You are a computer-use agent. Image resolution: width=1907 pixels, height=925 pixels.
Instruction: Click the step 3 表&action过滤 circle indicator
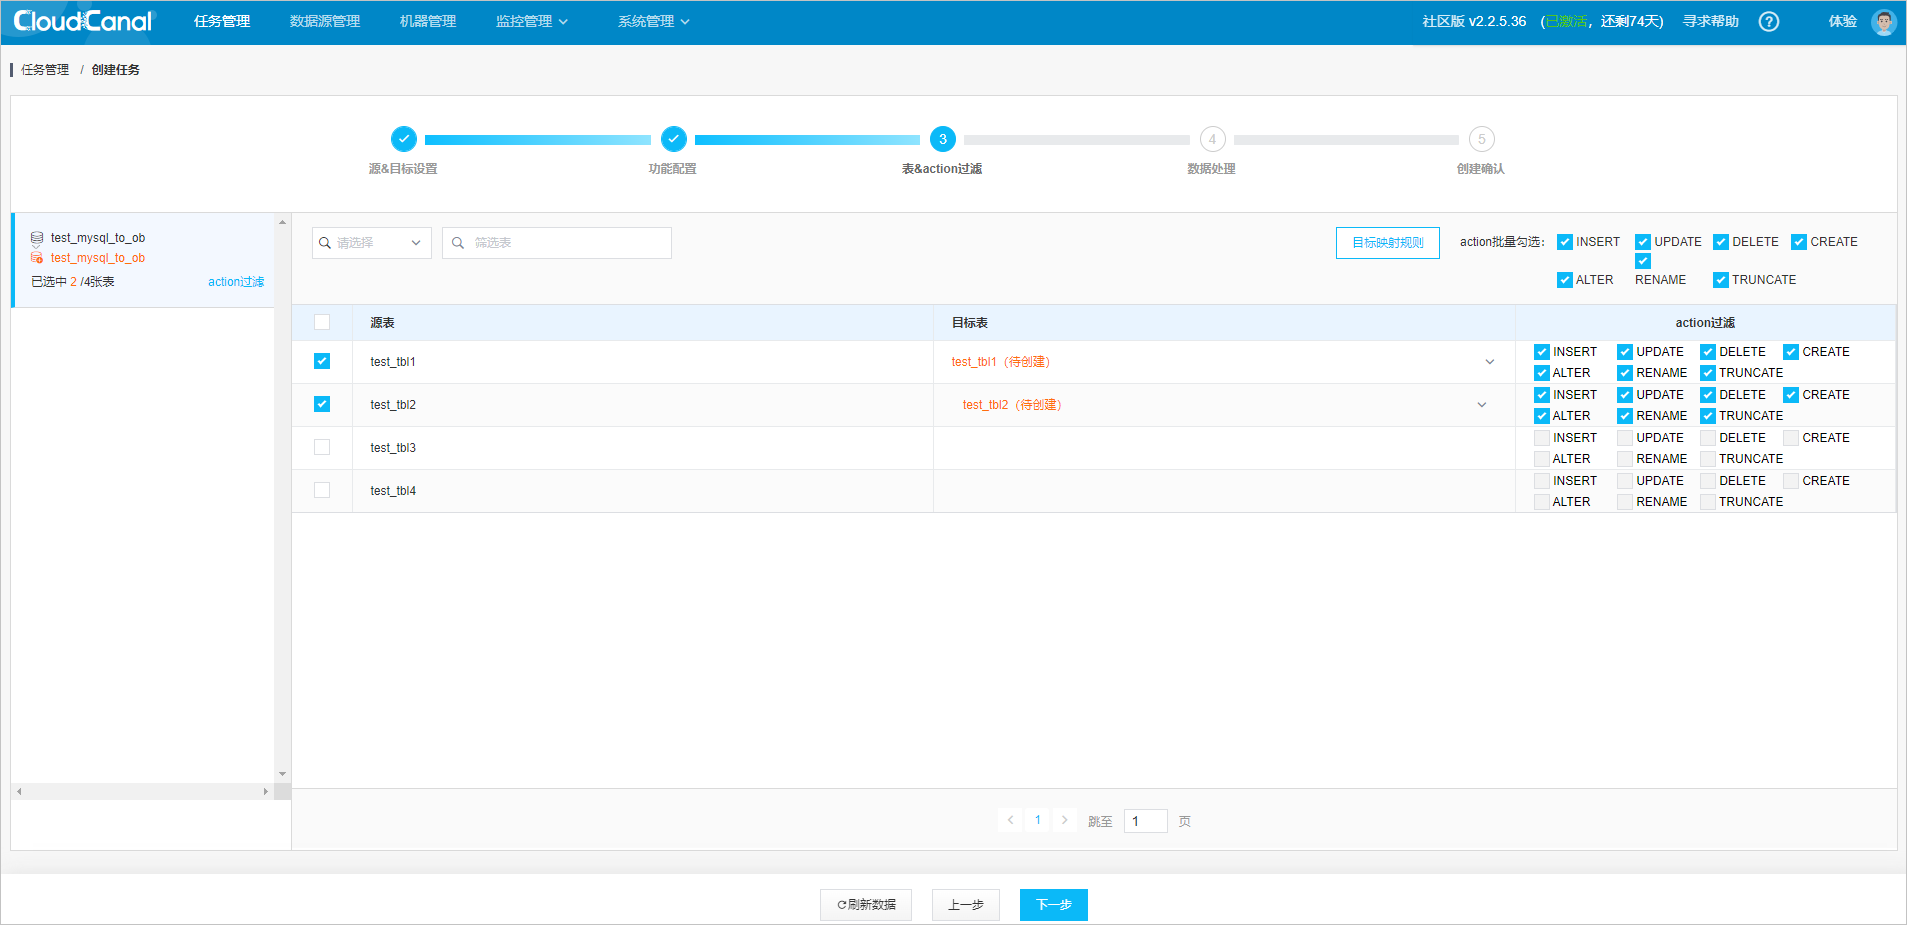[941, 139]
